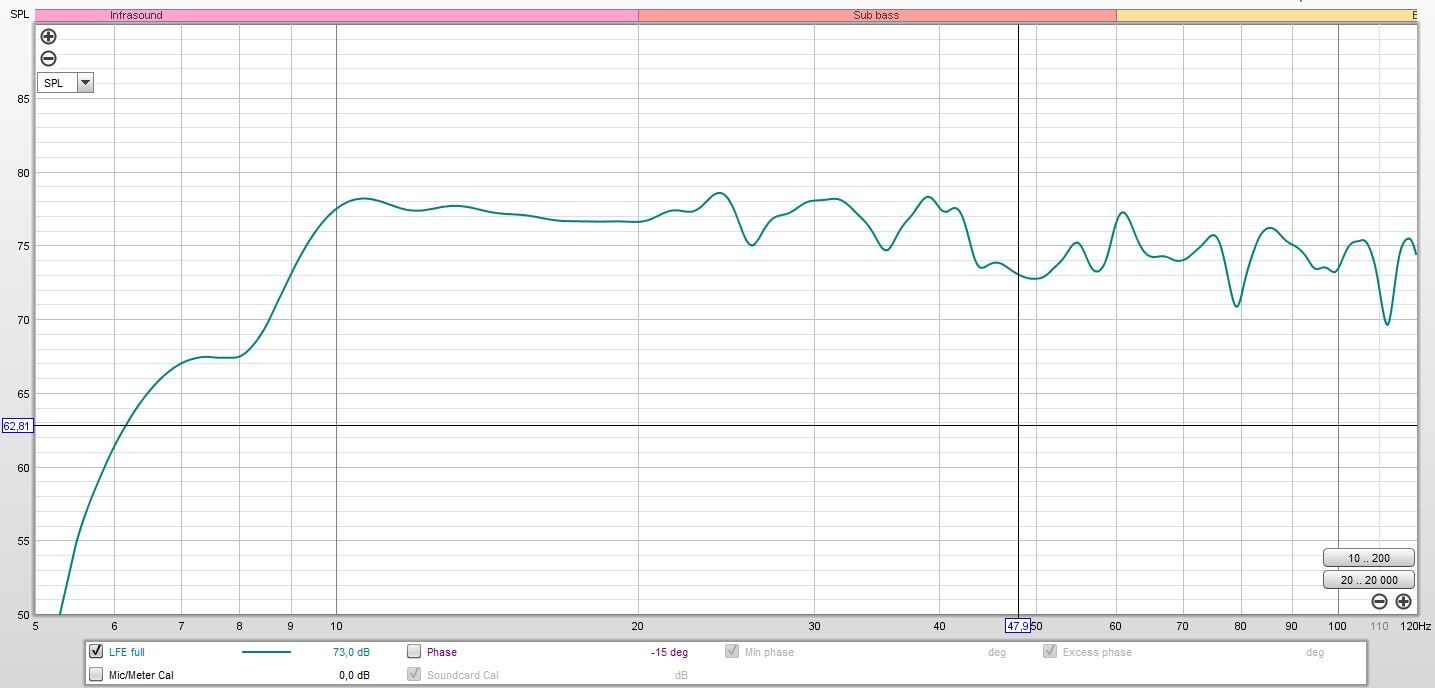Click the 0,0 dB Mic/Meter Cal readout
This screenshot has height=688, width=1435.
tap(354, 675)
